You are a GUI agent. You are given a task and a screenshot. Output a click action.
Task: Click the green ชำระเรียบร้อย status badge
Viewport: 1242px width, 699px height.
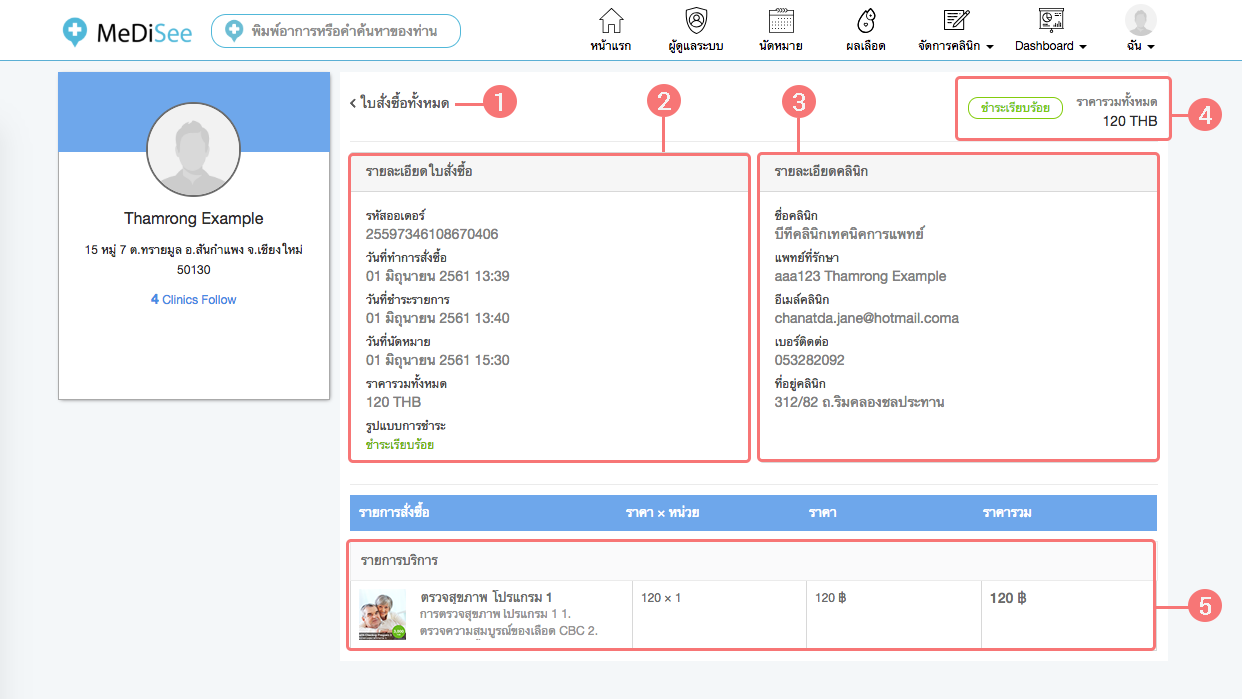tap(1014, 108)
